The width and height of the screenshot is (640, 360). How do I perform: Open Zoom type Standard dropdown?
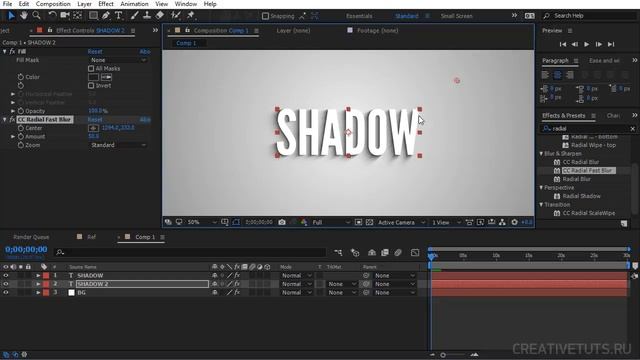[118, 145]
